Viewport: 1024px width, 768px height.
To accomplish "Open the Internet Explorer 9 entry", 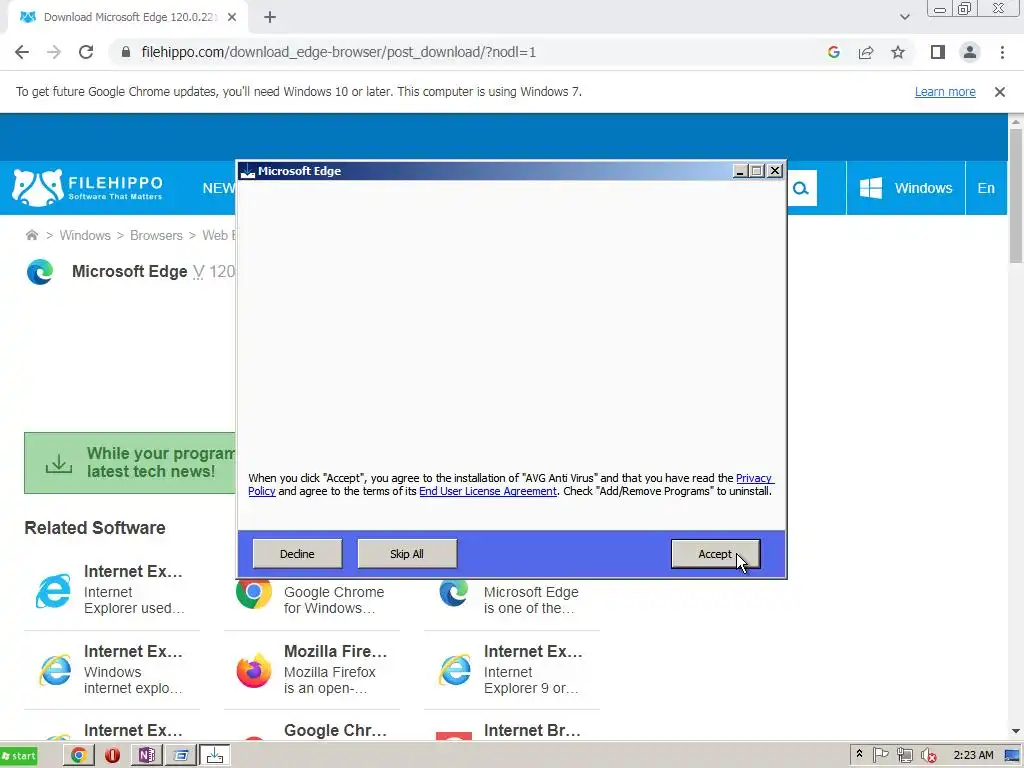I will [511, 669].
